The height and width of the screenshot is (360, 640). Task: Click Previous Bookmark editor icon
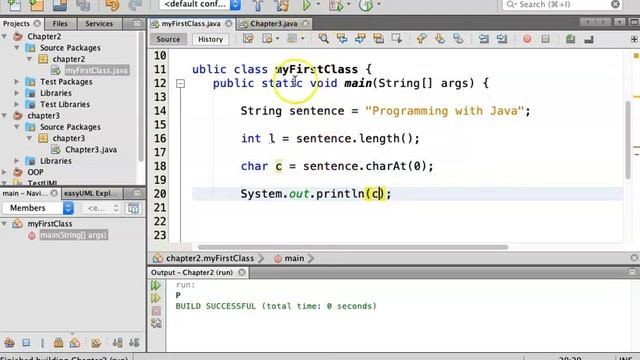tap(421, 39)
